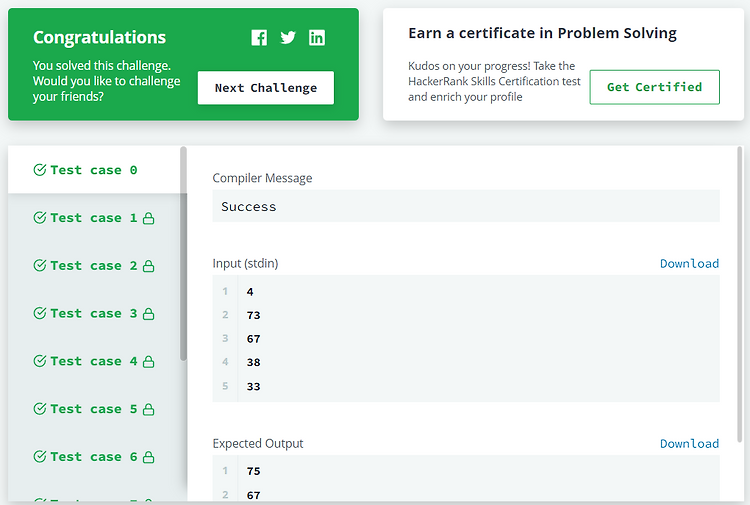Select the Test case 4 tab

pyautogui.click(x=94, y=362)
